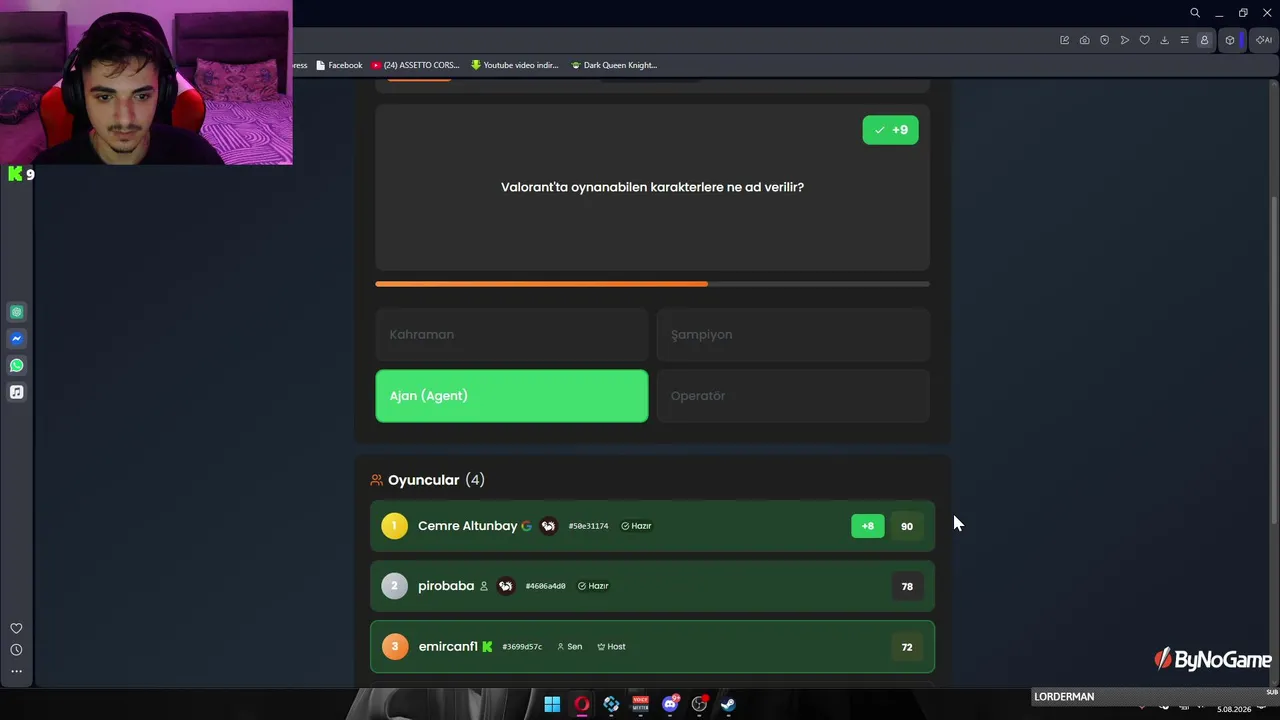The image size is (1280, 720).
Task: Open the Windows Start menu
Action: (552, 704)
